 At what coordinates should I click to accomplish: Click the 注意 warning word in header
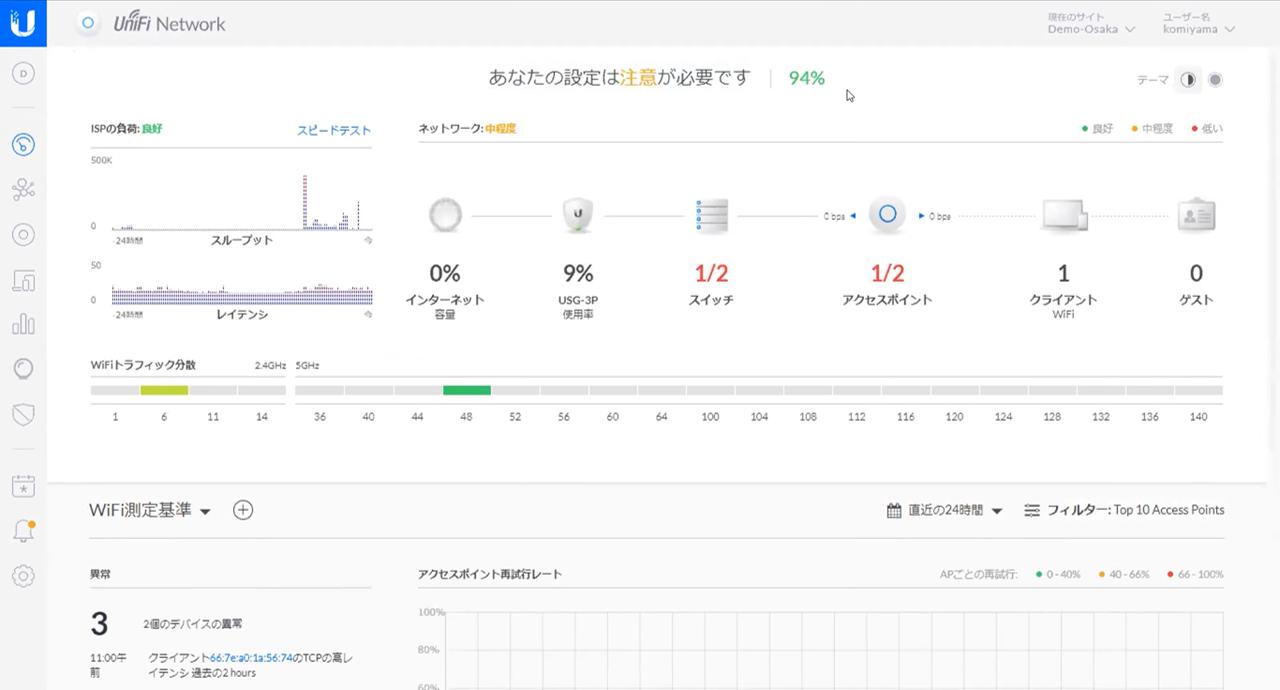[x=638, y=78]
